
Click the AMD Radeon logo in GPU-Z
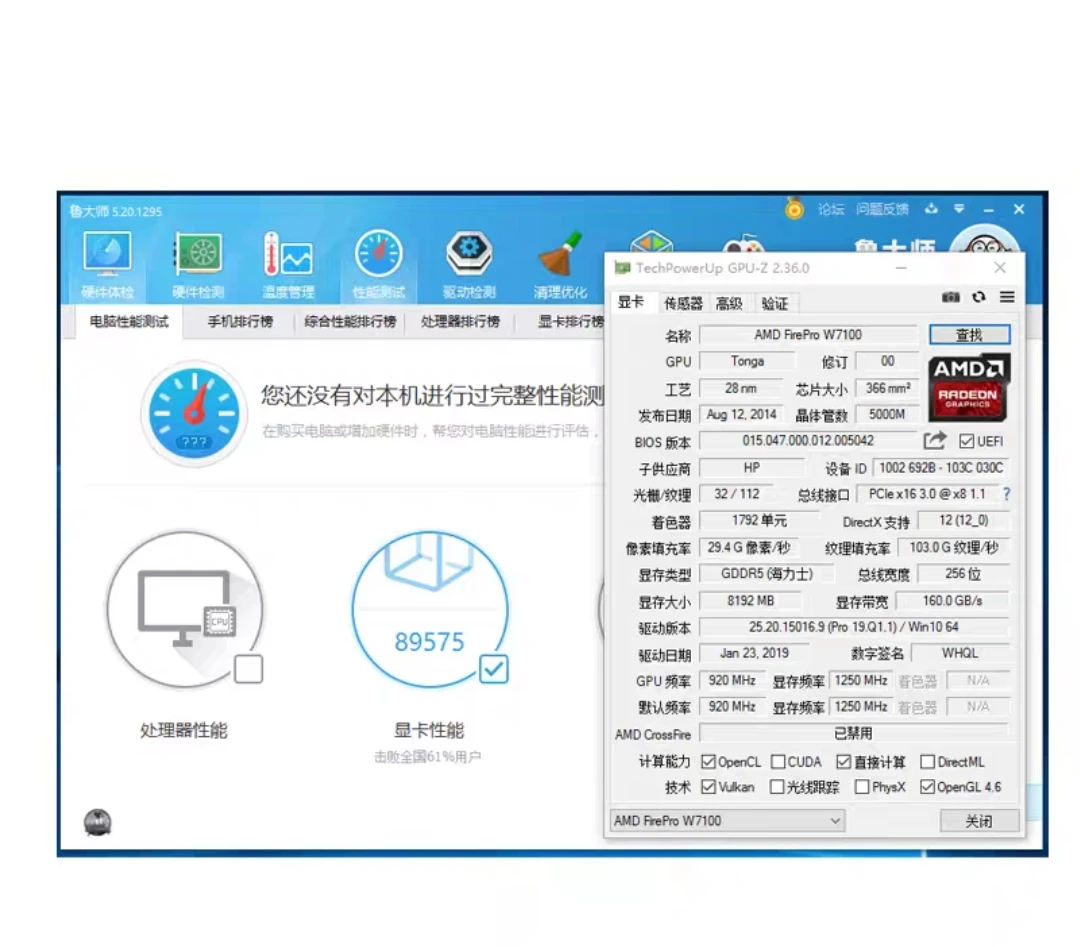coord(969,388)
